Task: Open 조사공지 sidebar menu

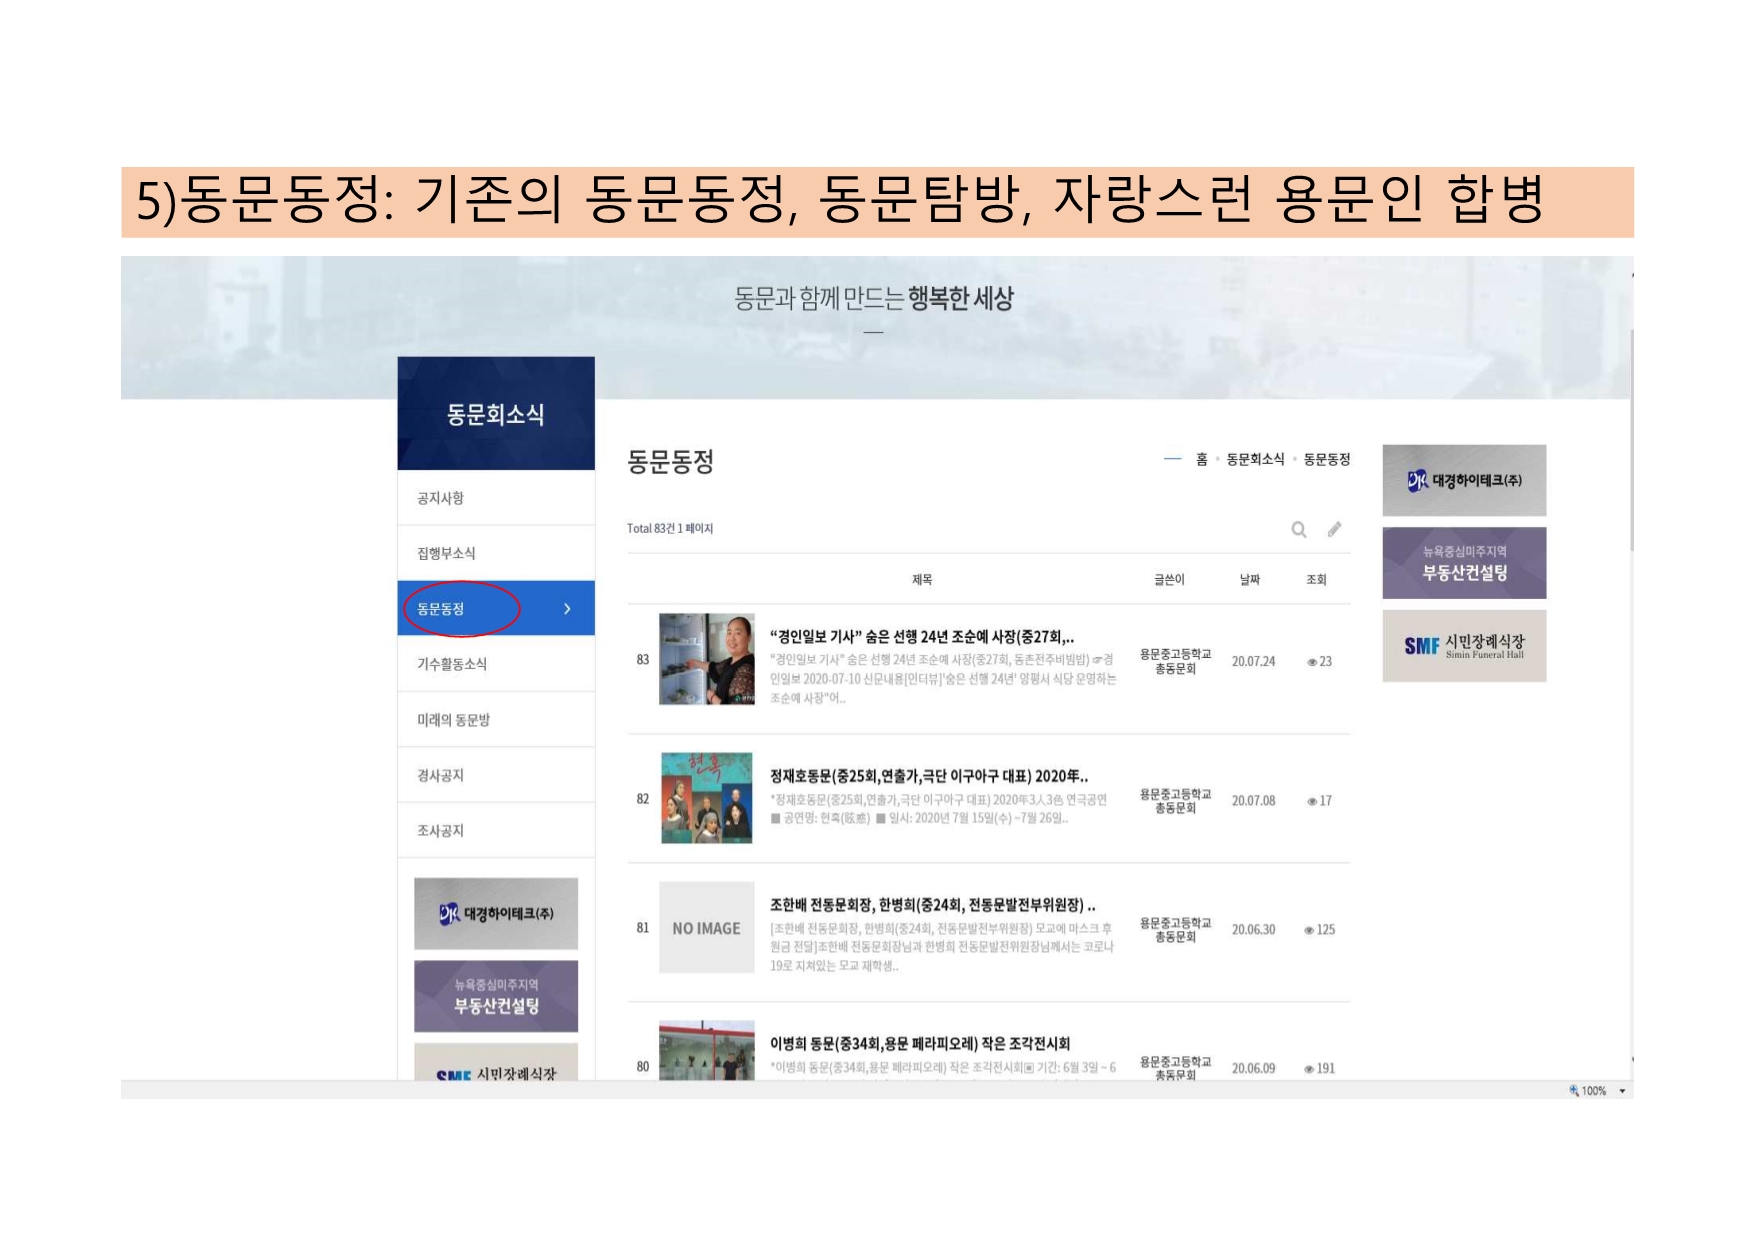Action: click(496, 830)
